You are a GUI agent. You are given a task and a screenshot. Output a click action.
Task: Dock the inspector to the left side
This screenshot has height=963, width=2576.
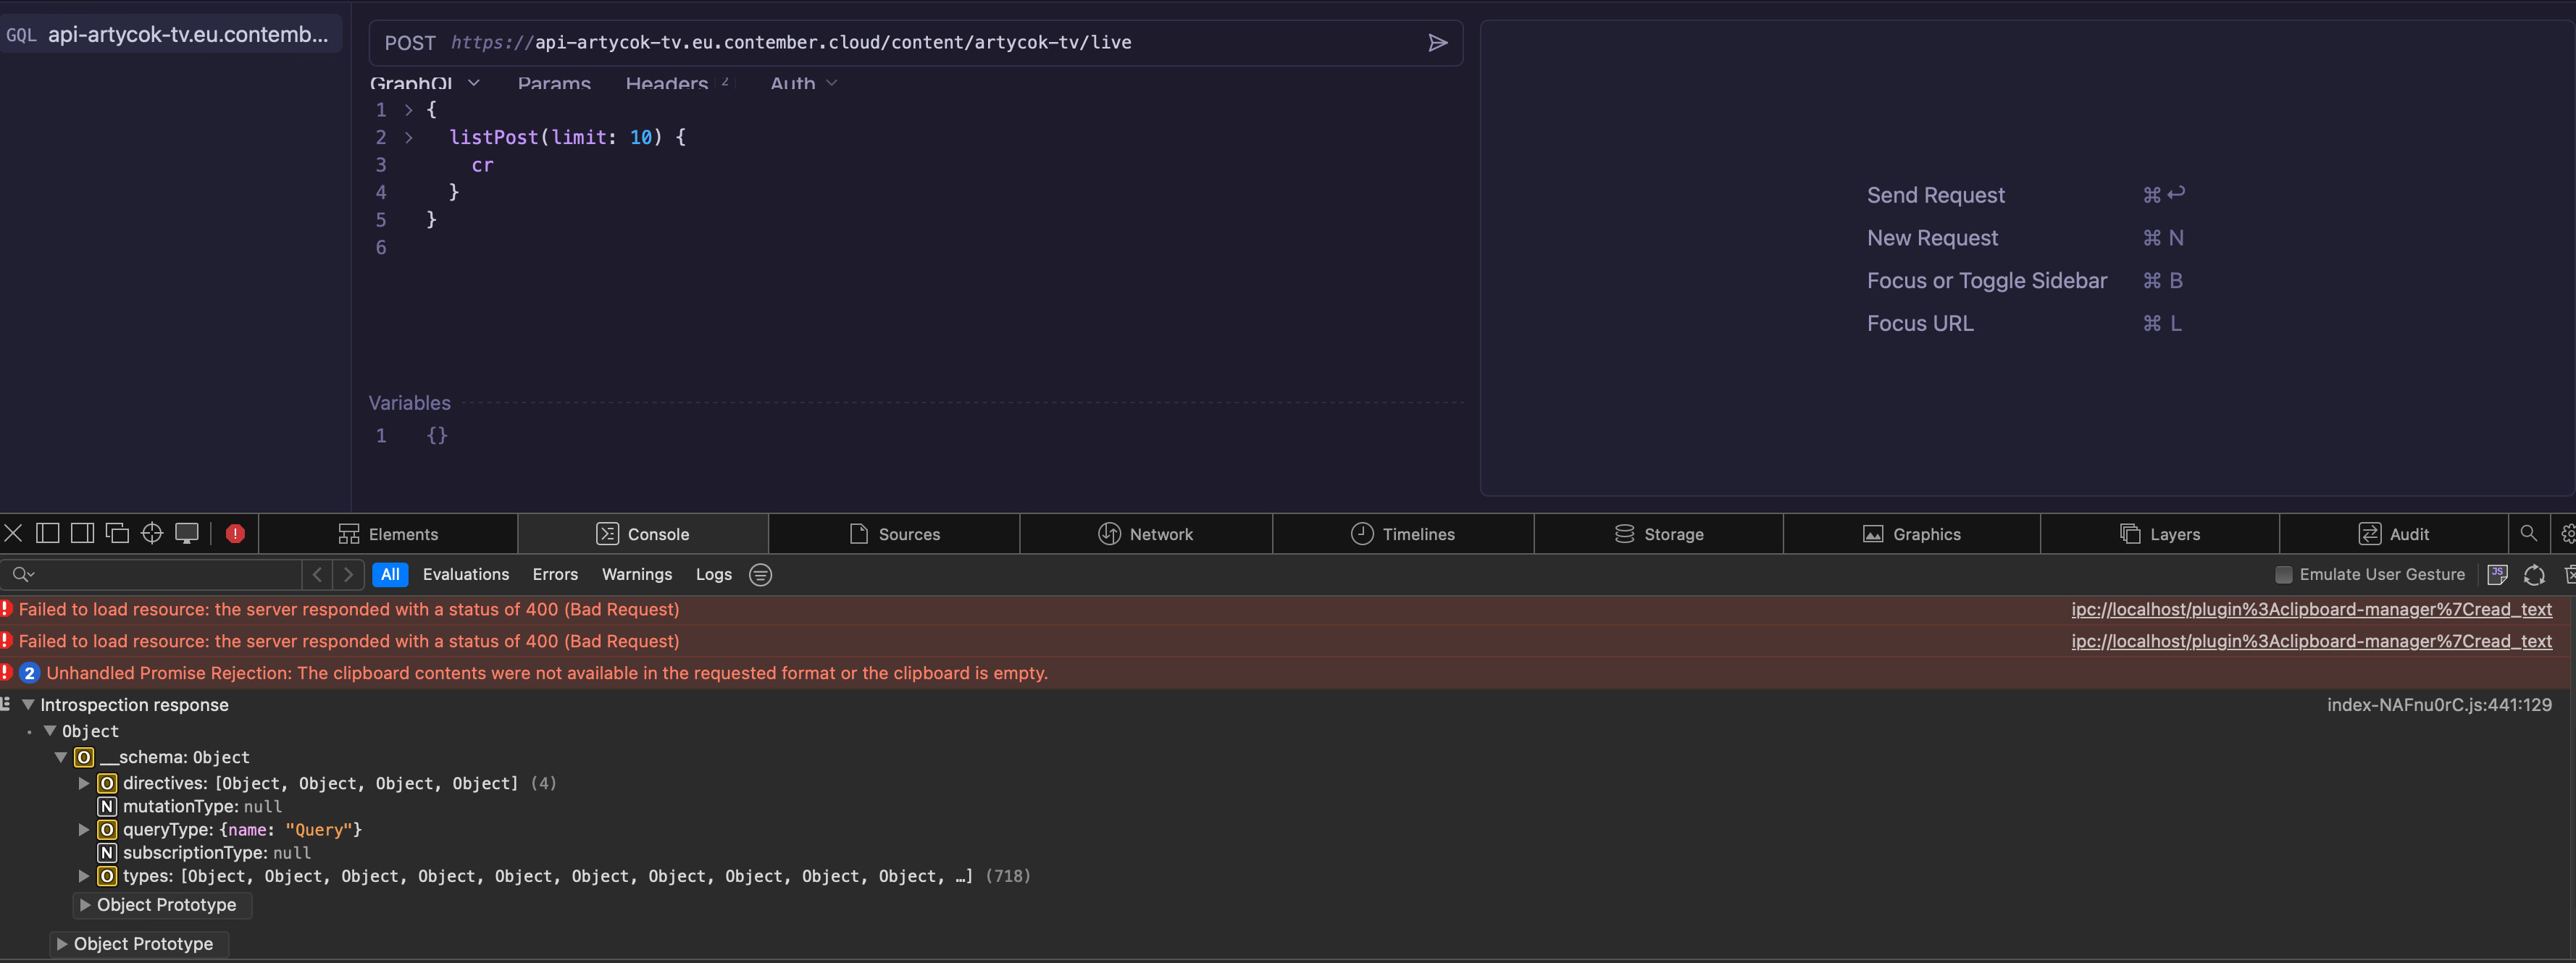[x=48, y=533]
